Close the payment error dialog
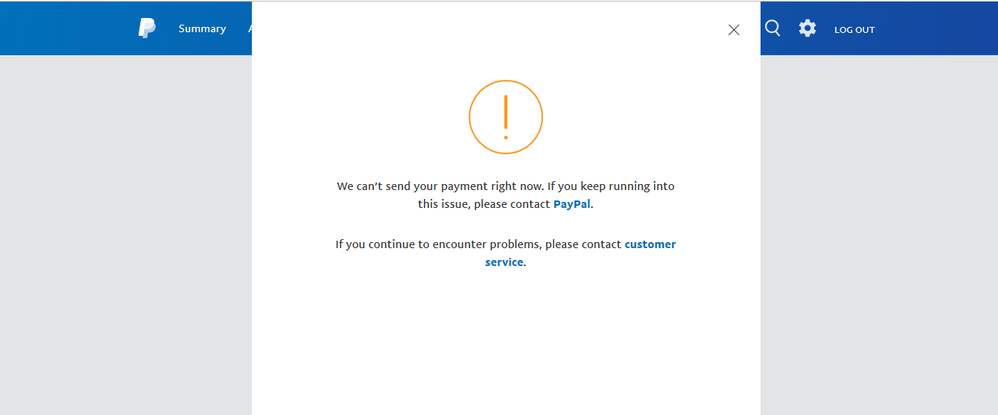Viewport: 998px width, 415px height. pos(733,30)
